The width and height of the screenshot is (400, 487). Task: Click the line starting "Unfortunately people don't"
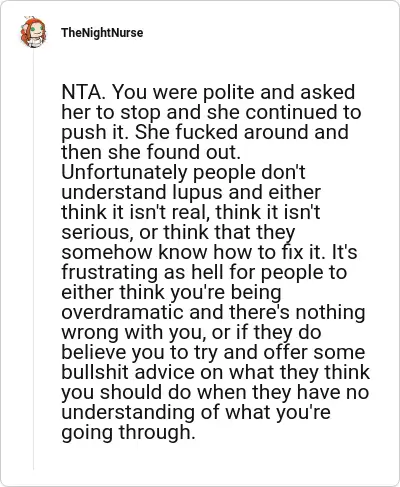click(x=183, y=172)
